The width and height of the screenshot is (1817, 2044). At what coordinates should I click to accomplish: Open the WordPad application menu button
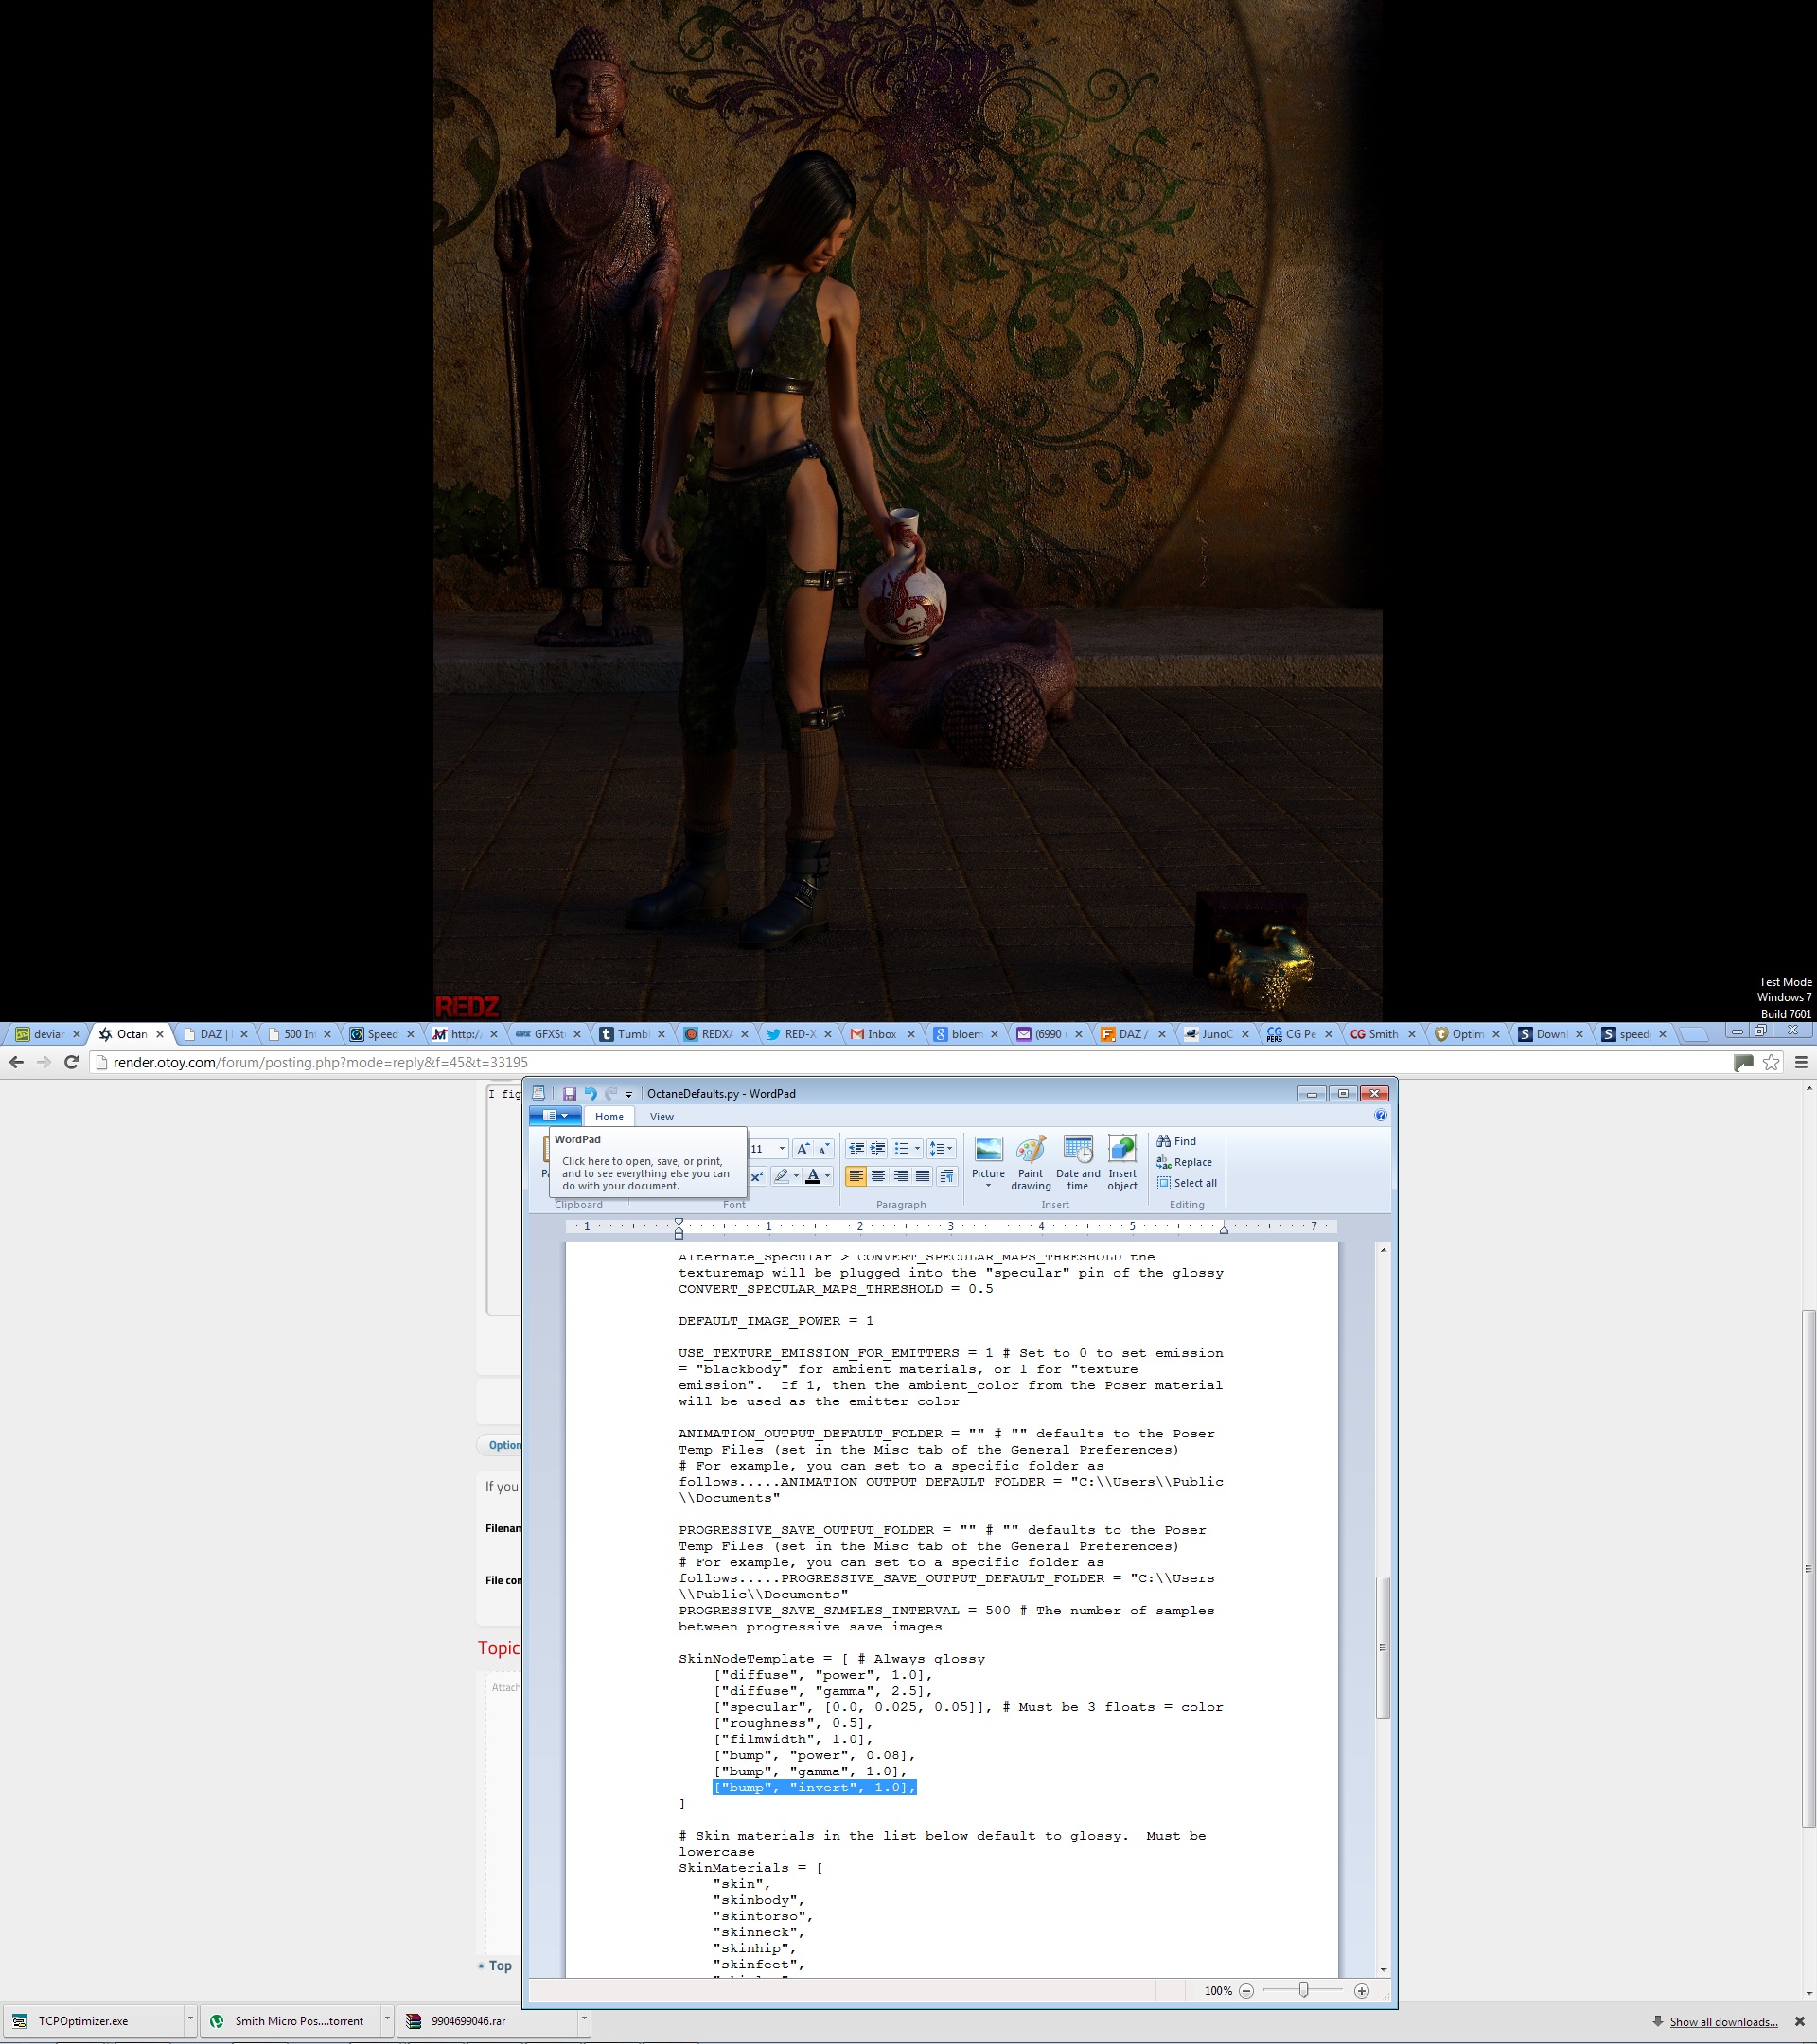click(555, 1116)
